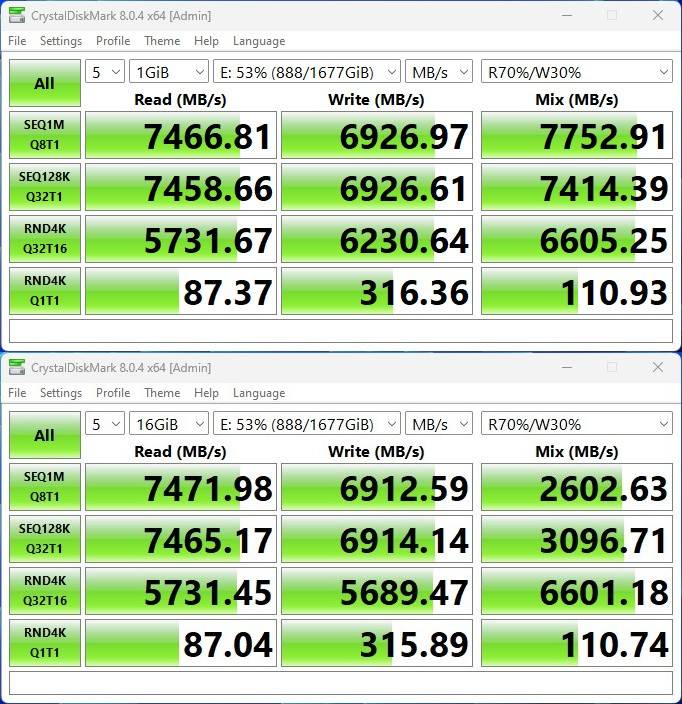
Task: Open File menu in bottom window
Action: pyautogui.click(x=17, y=393)
